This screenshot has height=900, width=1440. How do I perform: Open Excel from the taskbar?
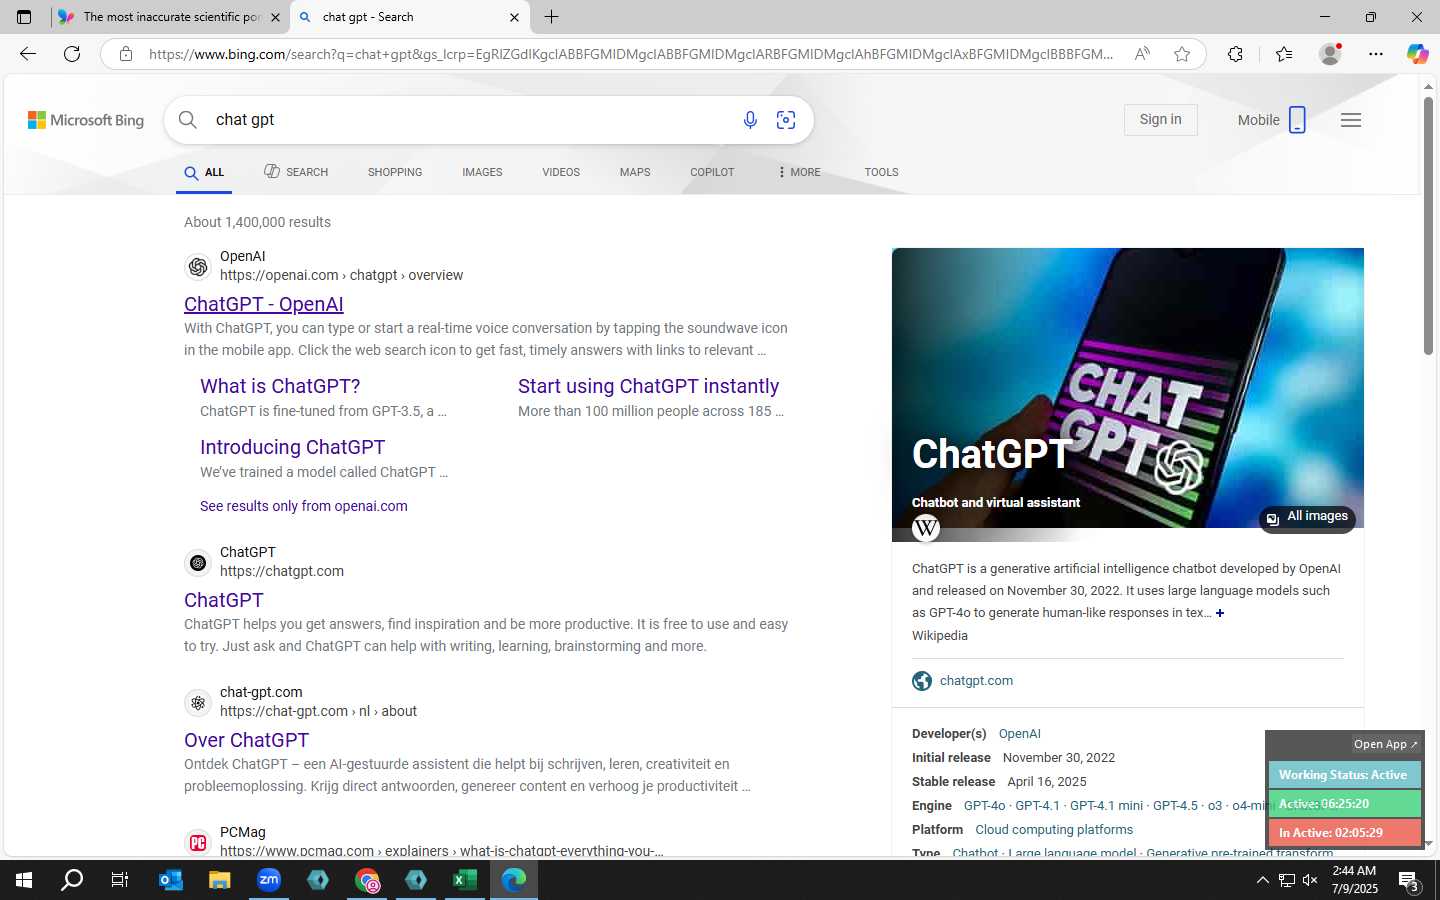[464, 880]
